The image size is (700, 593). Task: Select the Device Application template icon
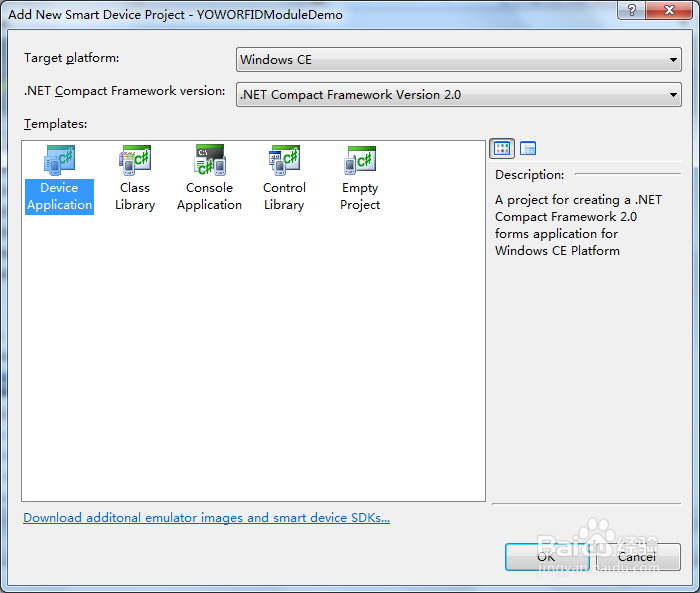pyautogui.click(x=59, y=161)
